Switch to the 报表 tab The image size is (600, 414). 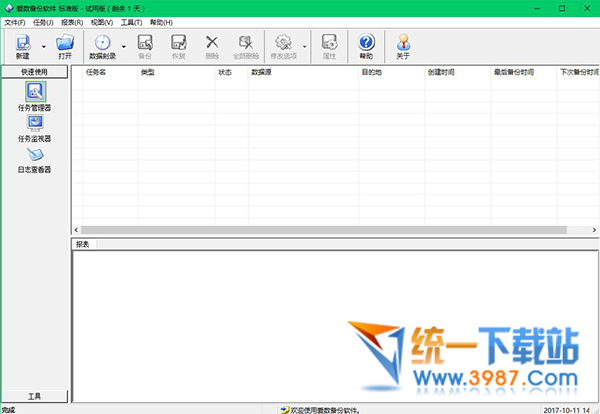83,244
